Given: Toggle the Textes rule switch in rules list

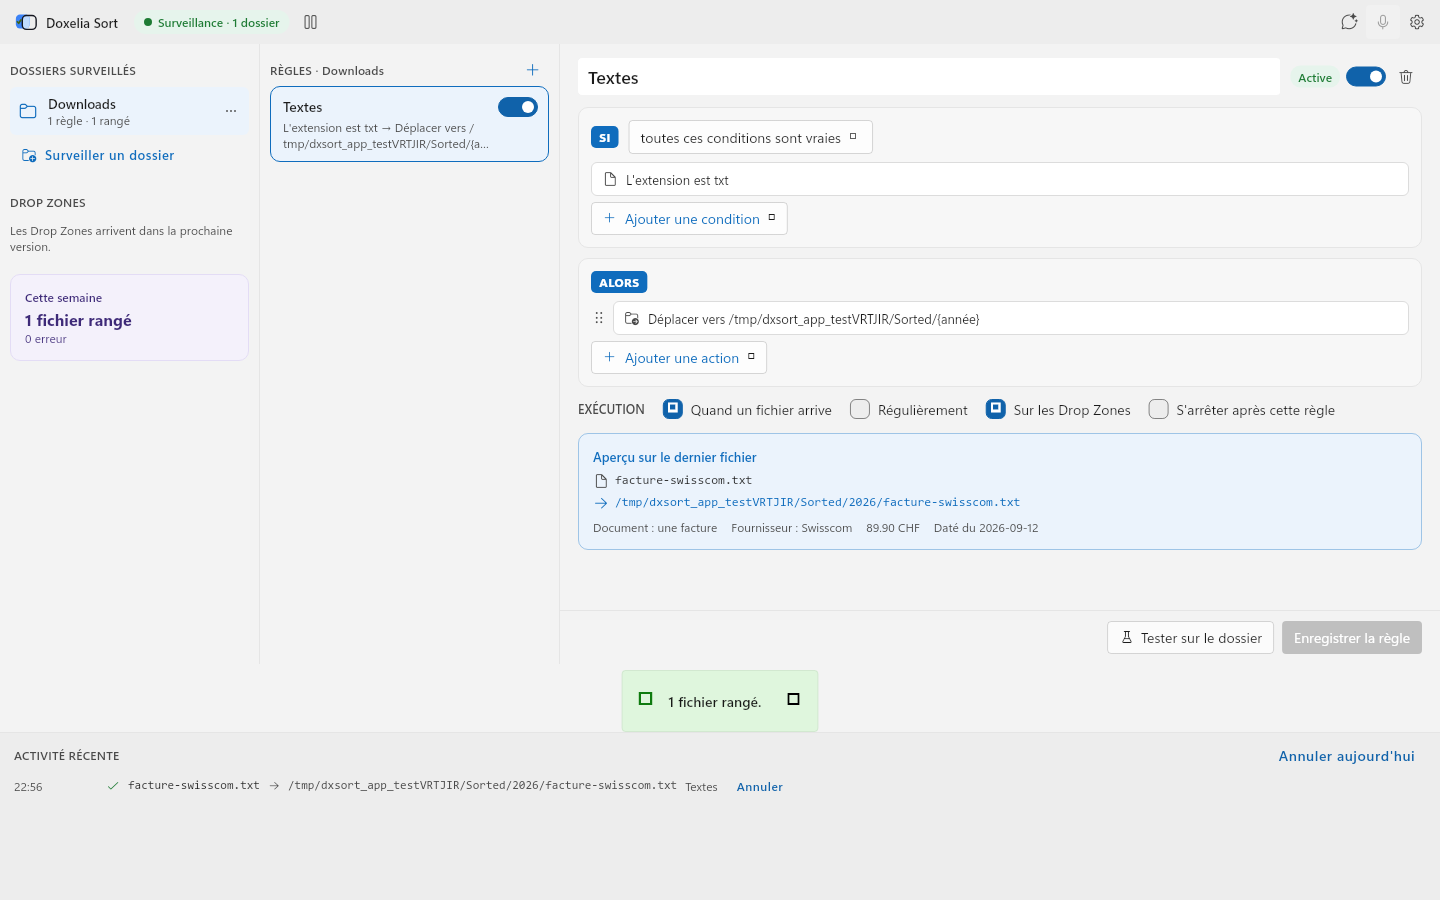Looking at the screenshot, I should (518, 107).
